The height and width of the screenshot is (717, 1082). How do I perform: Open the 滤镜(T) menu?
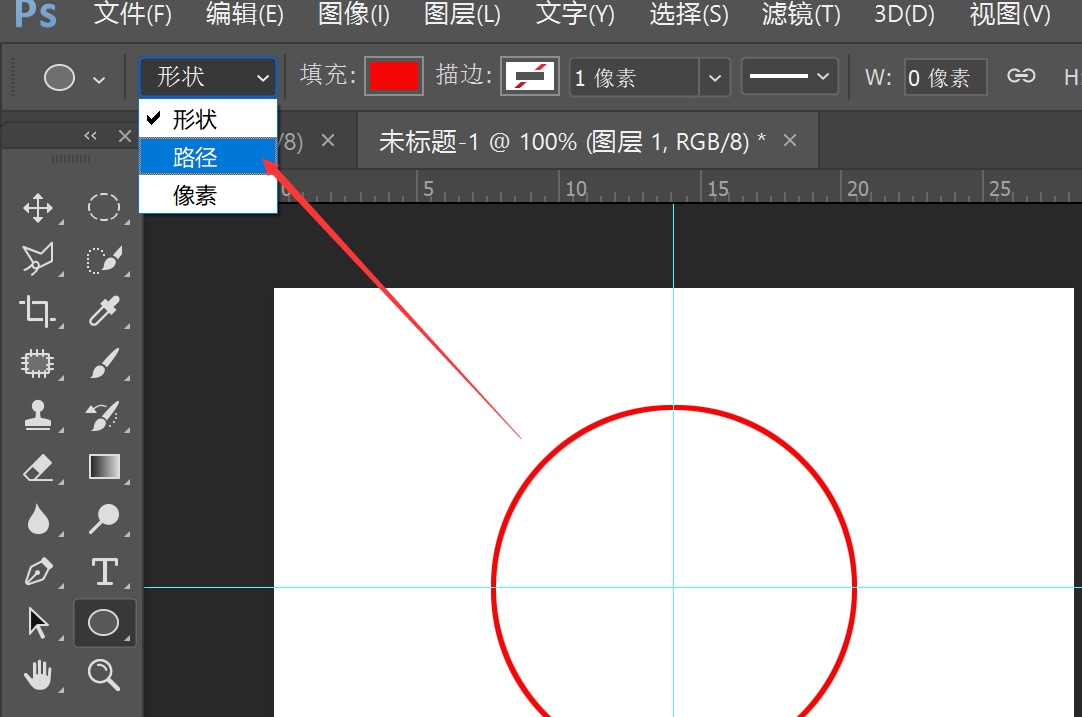click(801, 14)
